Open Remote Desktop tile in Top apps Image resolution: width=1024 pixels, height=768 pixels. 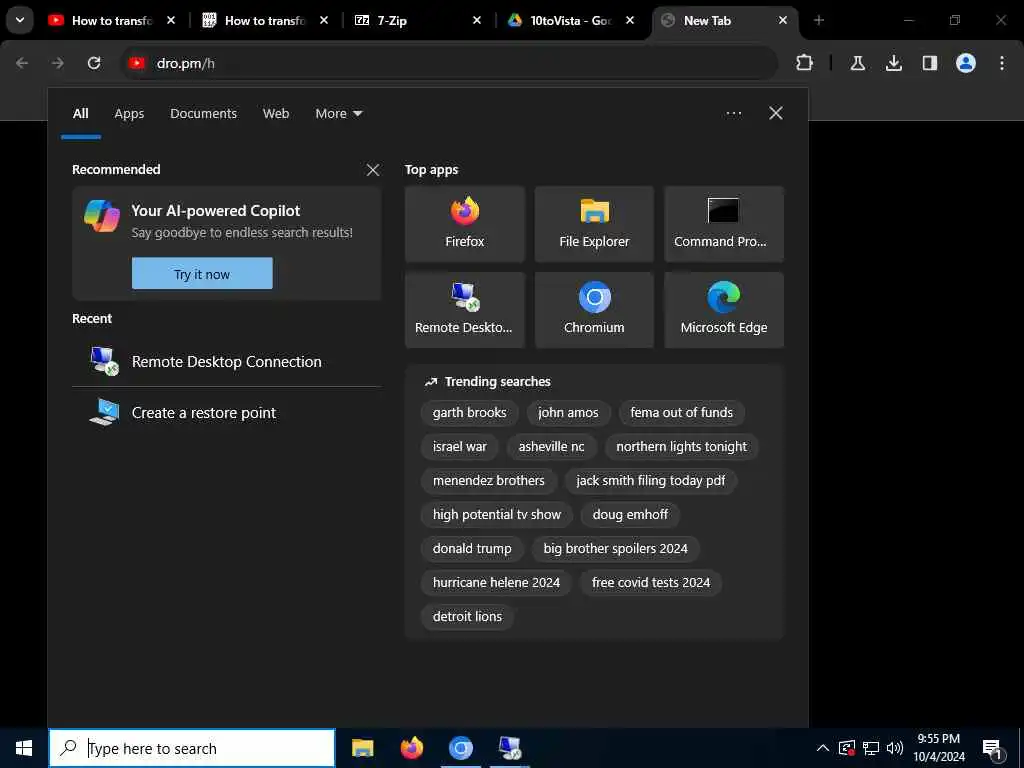[x=464, y=310]
